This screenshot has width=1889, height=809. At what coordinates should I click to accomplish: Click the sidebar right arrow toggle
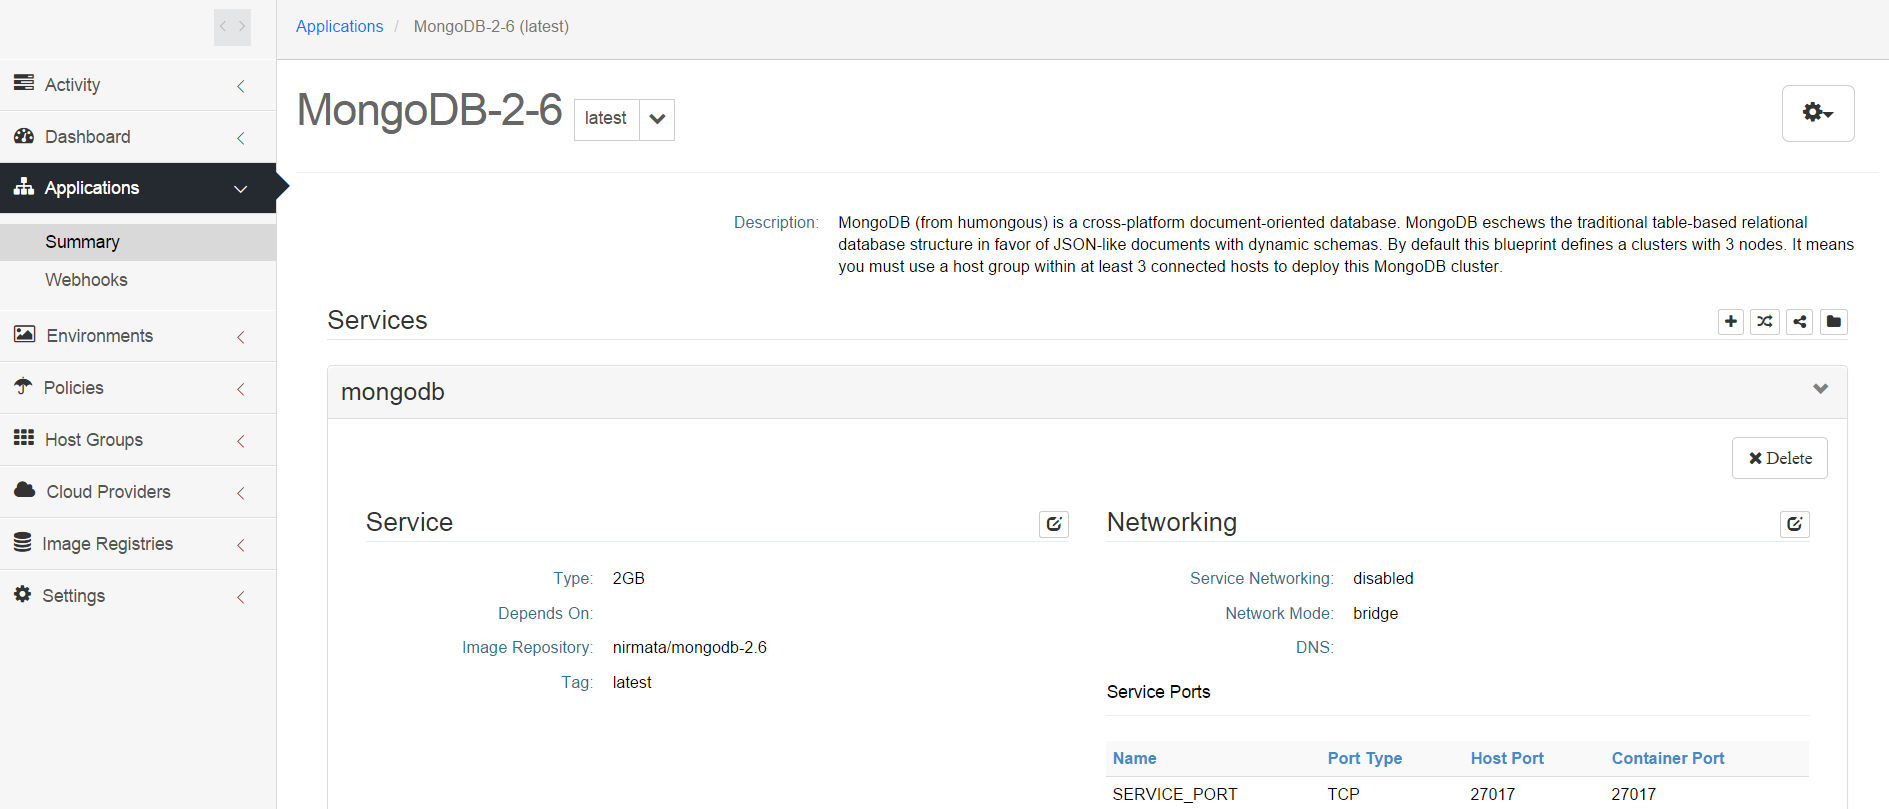[x=242, y=27]
